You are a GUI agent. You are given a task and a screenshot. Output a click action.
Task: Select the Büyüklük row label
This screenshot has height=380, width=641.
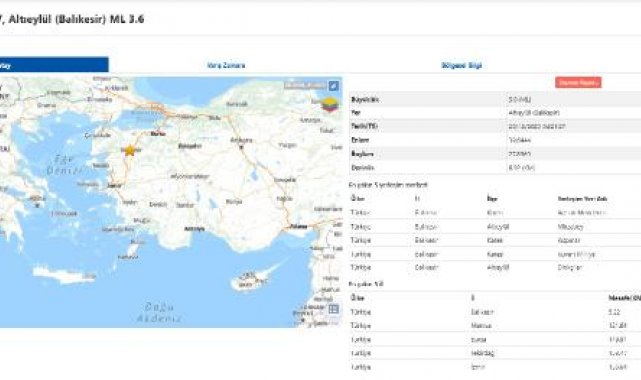[365, 99]
